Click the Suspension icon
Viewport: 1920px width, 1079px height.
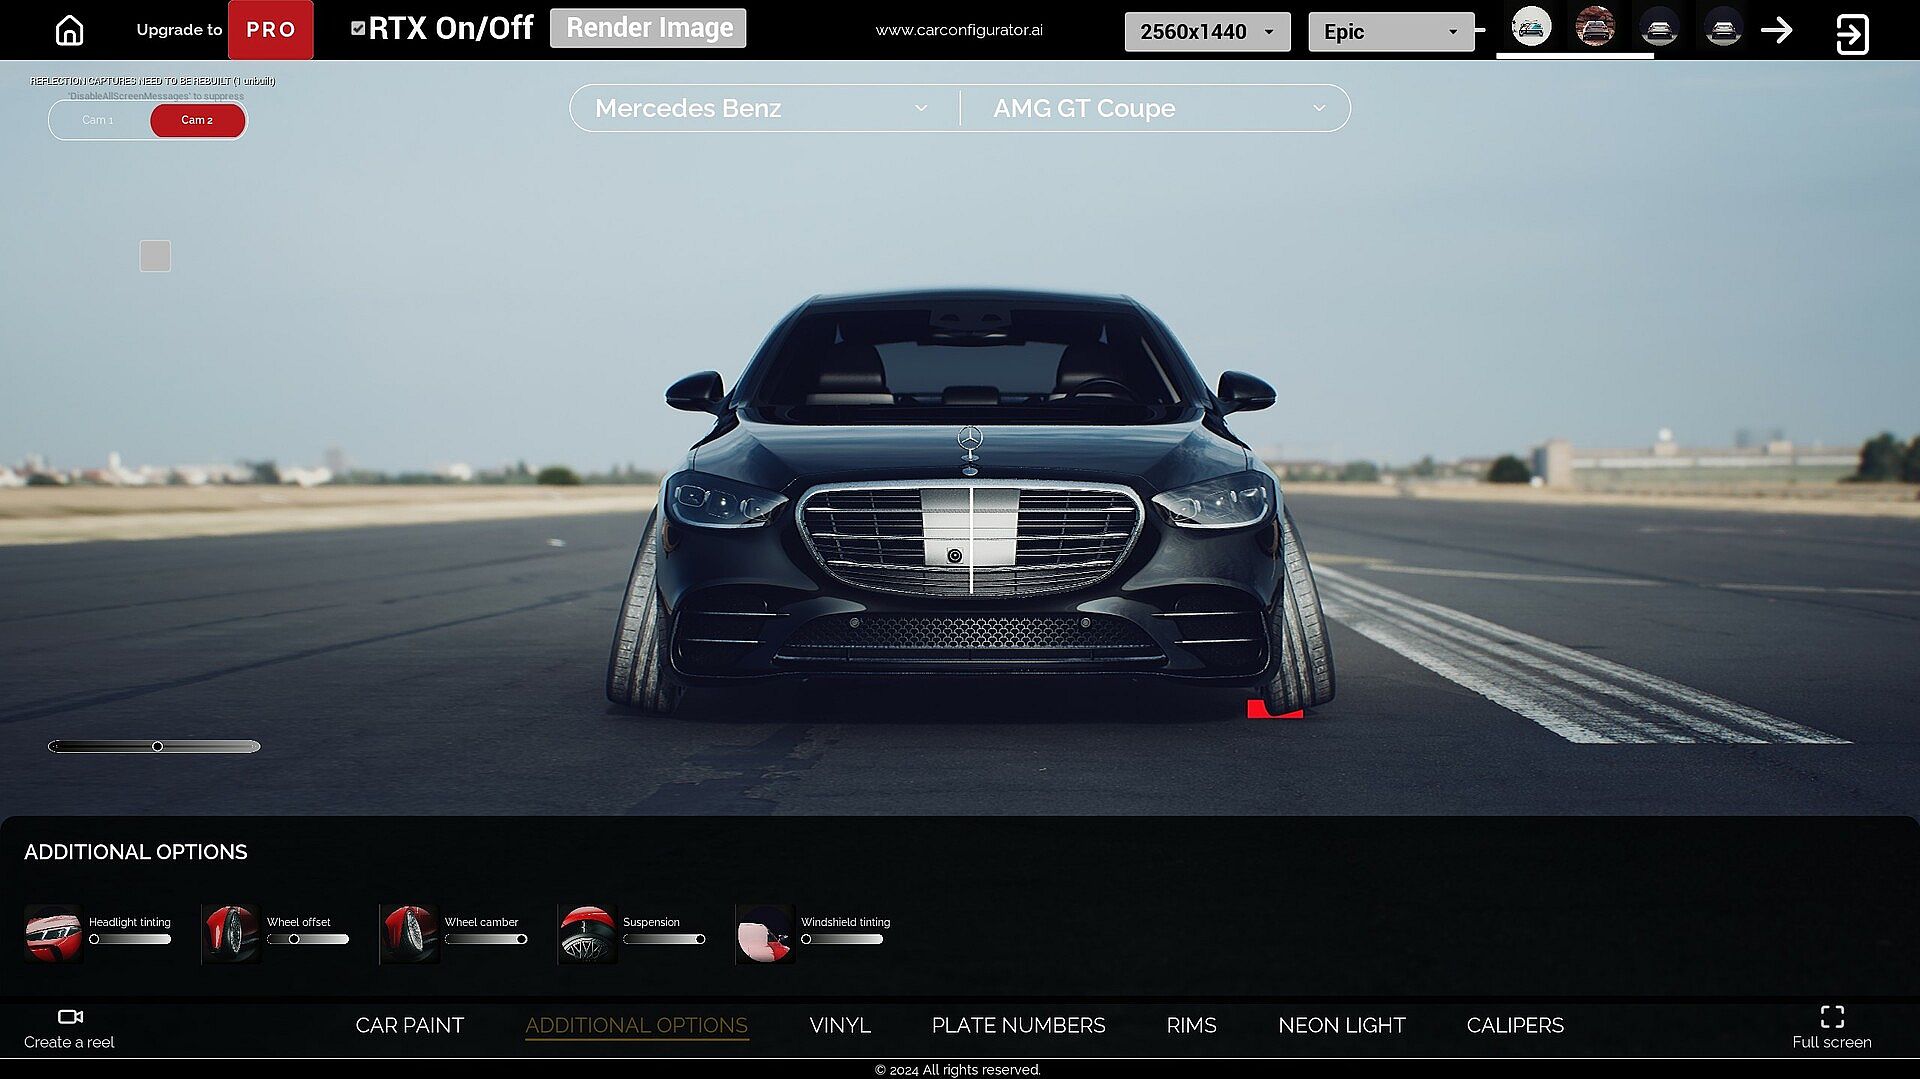point(587,933)
